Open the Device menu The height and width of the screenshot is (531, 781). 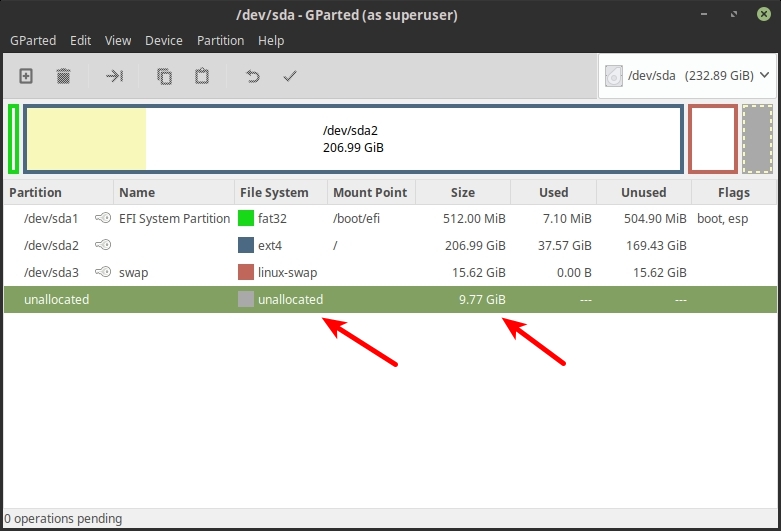tap(164, 40)
